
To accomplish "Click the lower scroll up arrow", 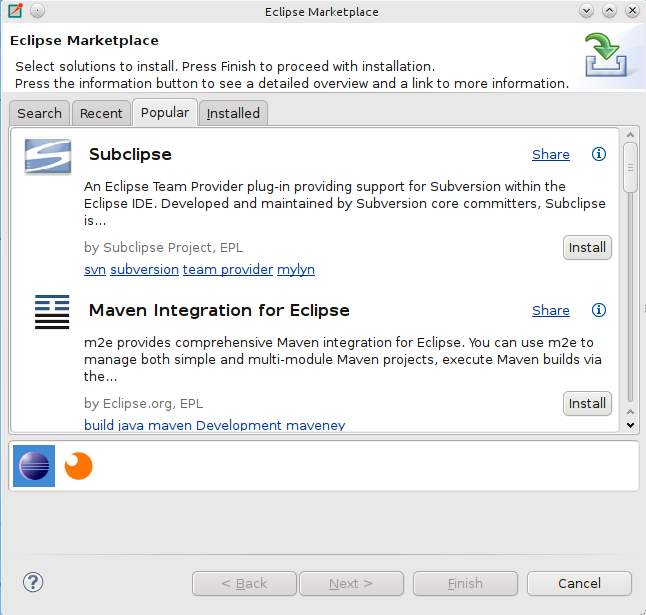I will point(630,412).
